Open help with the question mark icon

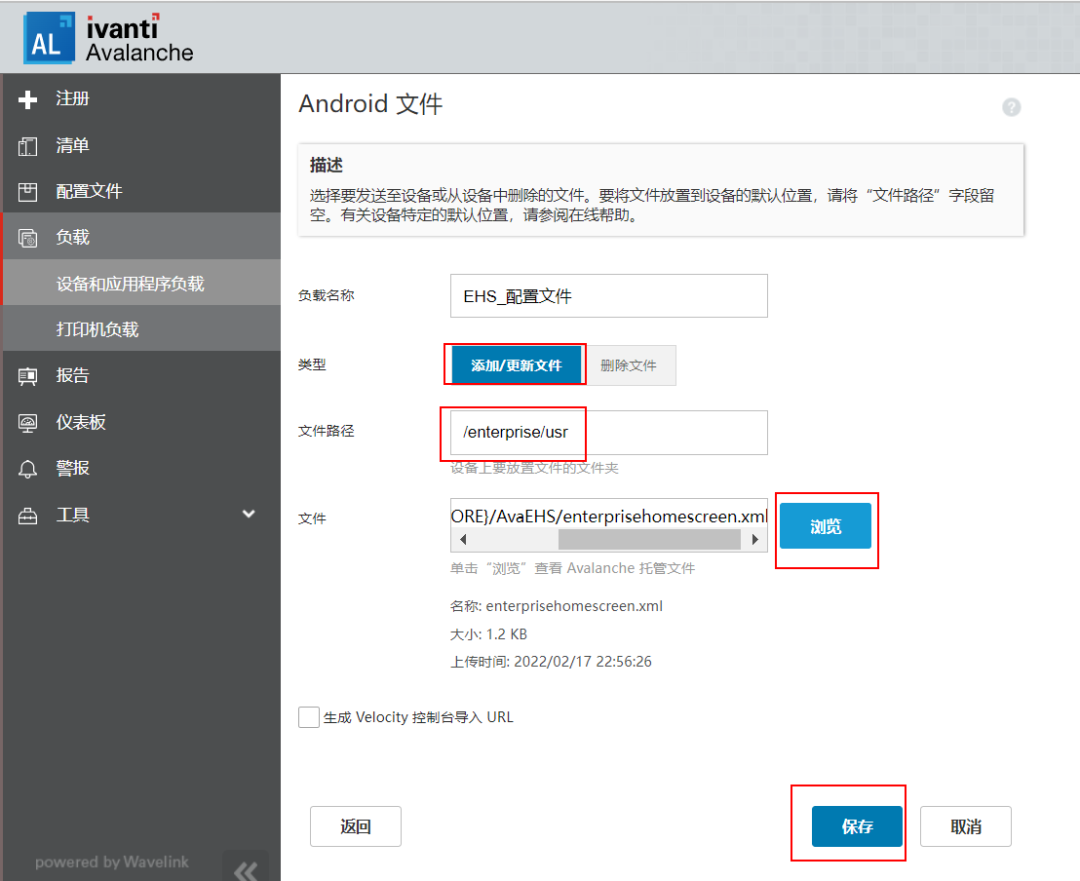coord(1011,107)
